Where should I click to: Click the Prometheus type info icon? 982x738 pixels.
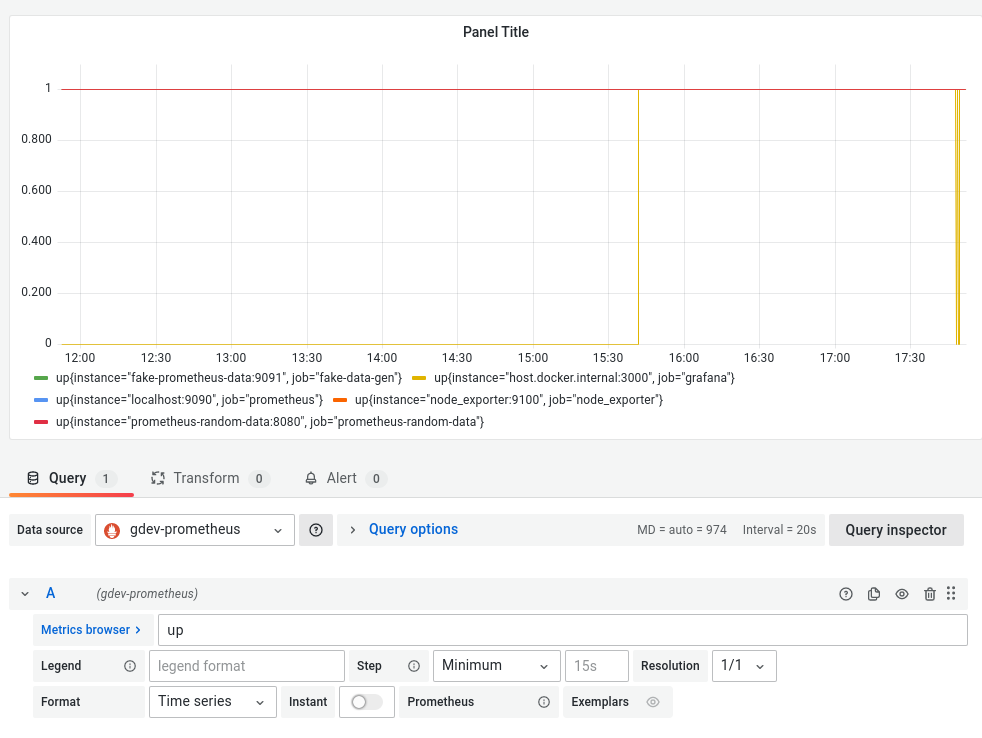pyautogui.click(x=543, y=701)
